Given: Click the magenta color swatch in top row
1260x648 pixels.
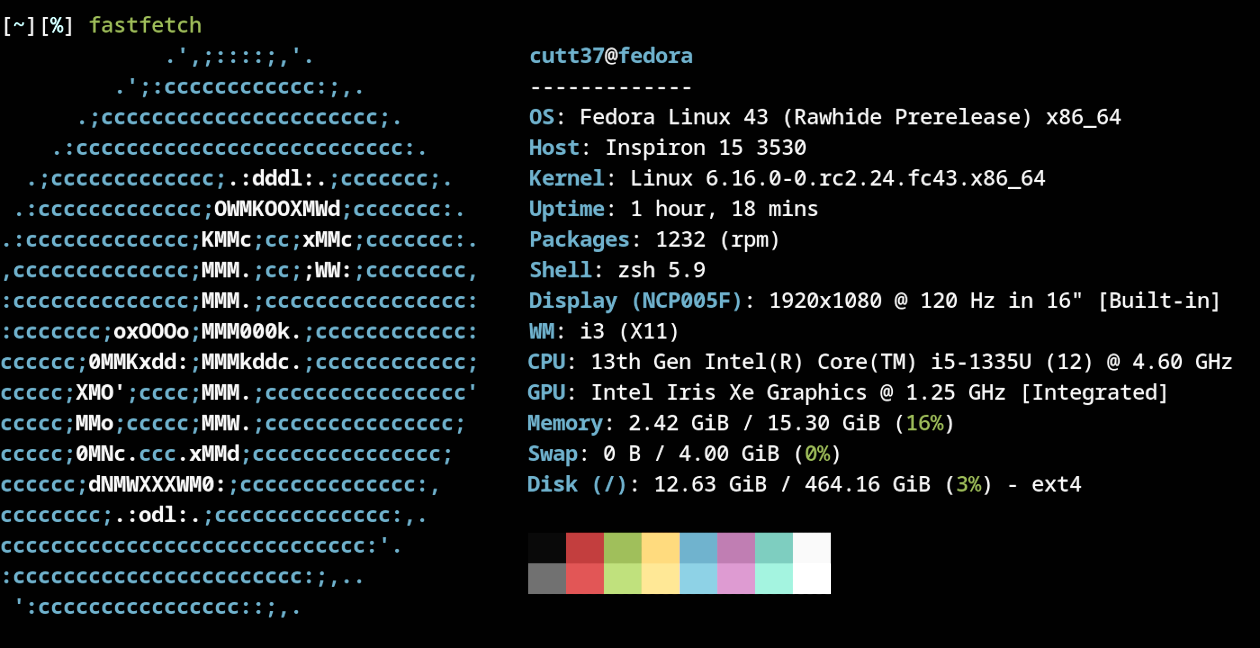Looking at the screenshot, I should pyautogui.click(x=736, y=547).
